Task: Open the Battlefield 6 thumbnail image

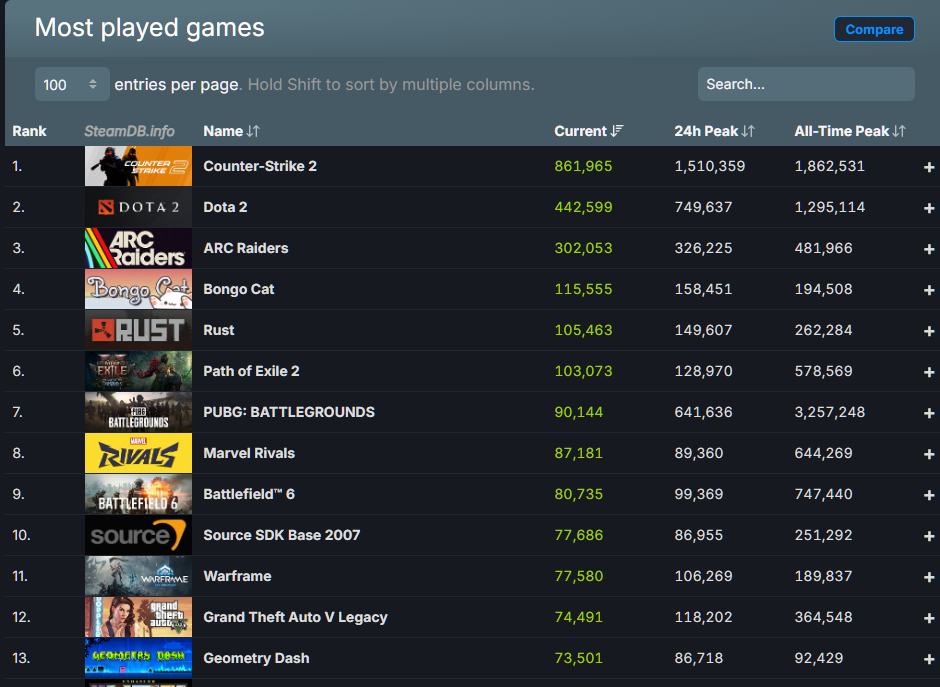Action: 138,494
